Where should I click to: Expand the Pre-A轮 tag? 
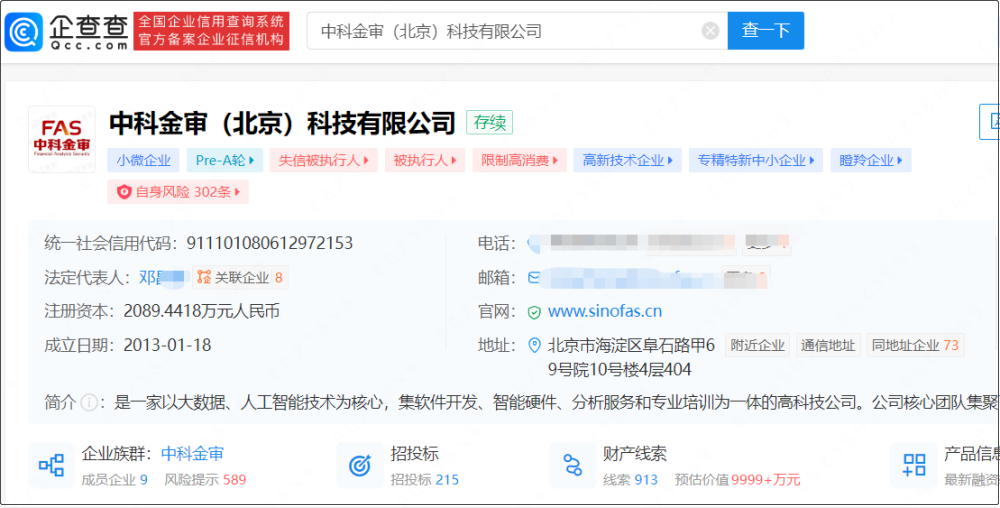224,160
